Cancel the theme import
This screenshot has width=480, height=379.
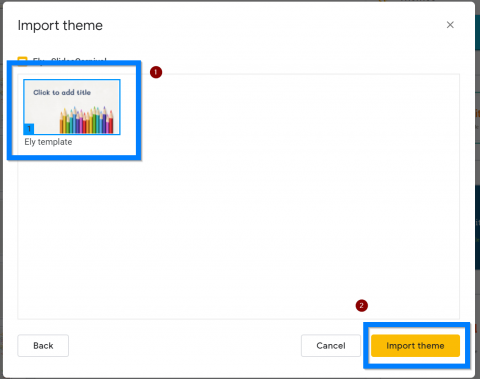tap(331, 346)
